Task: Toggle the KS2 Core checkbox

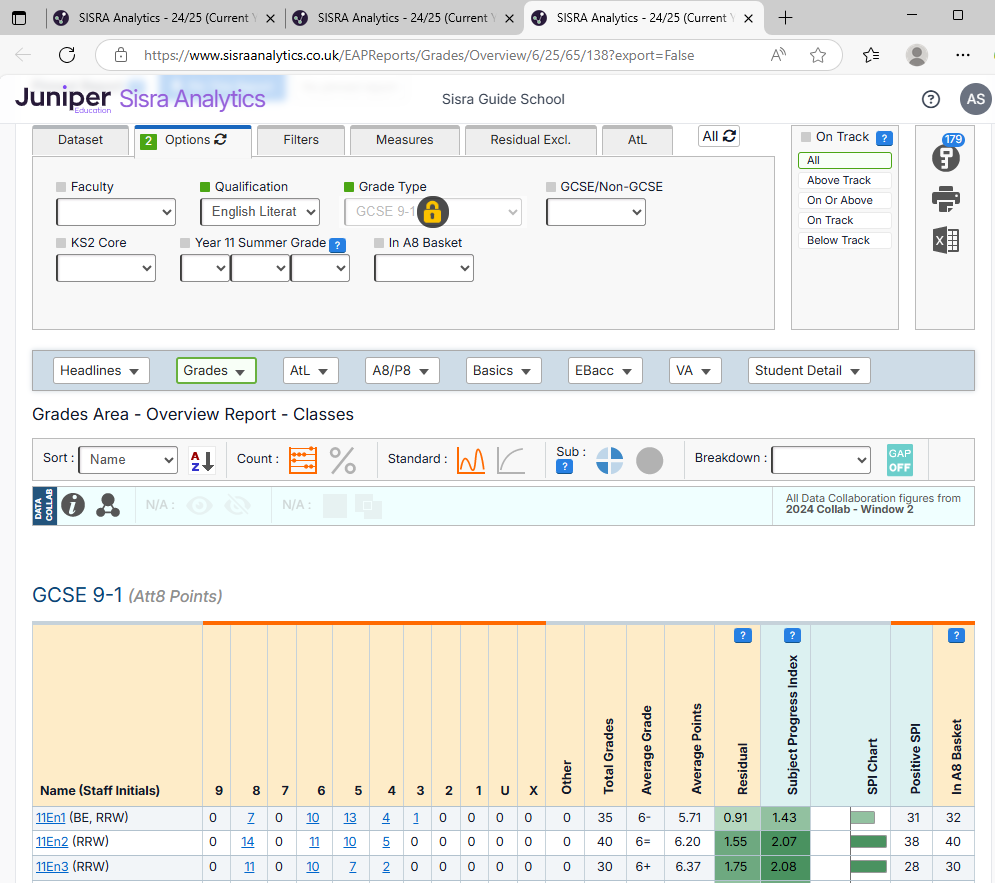Action: 62,243
